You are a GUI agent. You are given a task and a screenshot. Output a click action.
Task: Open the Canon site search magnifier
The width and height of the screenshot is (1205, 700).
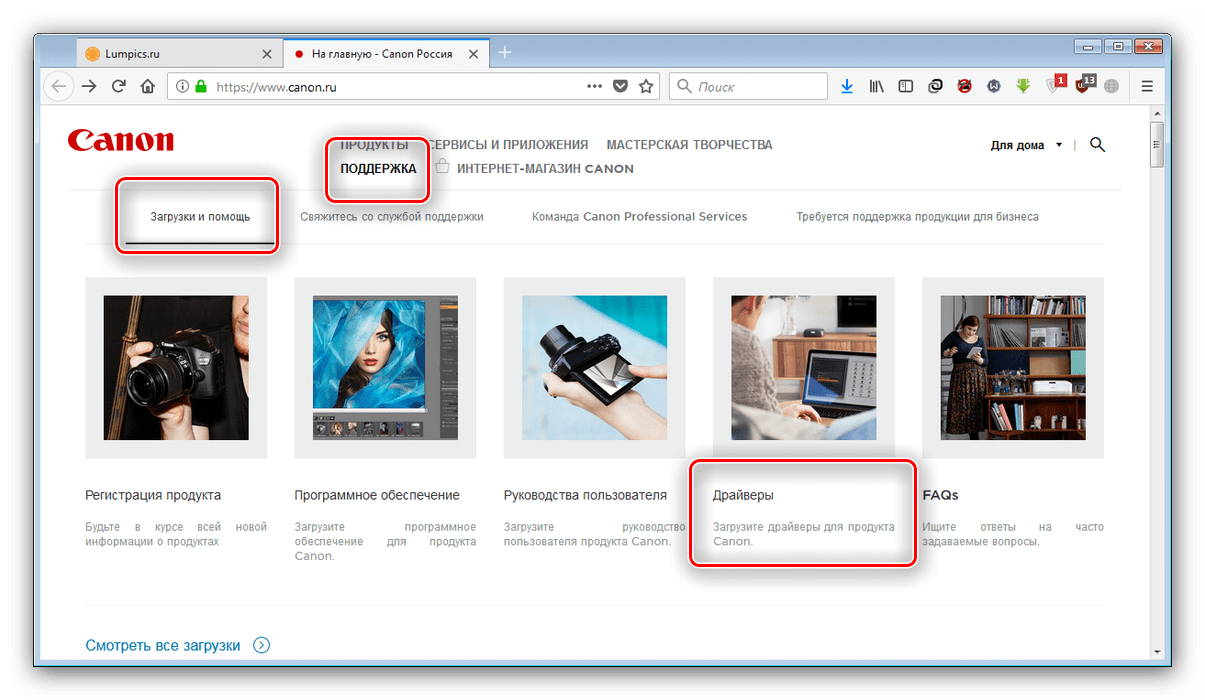(x=1097, y=145)
